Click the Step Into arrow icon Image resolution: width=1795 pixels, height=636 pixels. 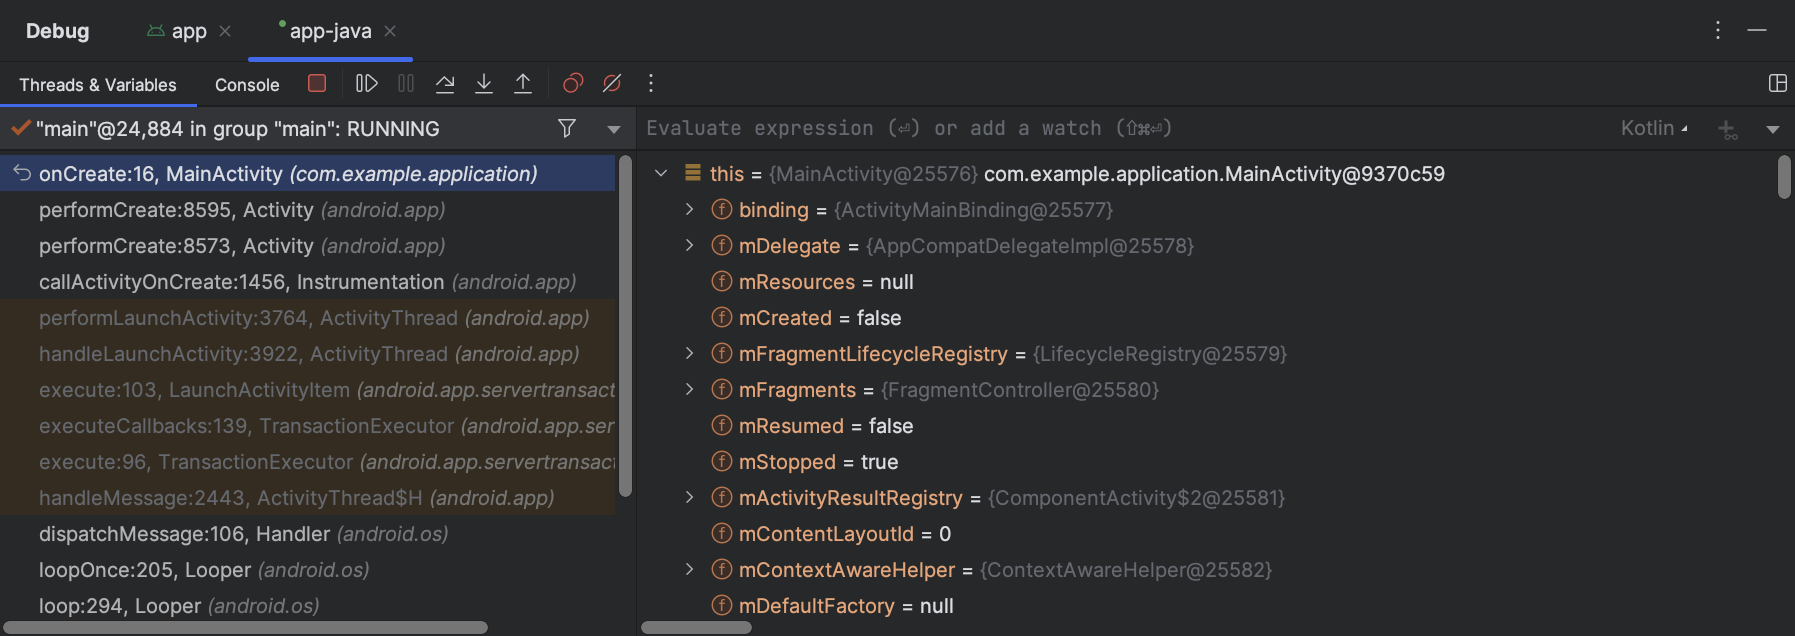(484, 84)
